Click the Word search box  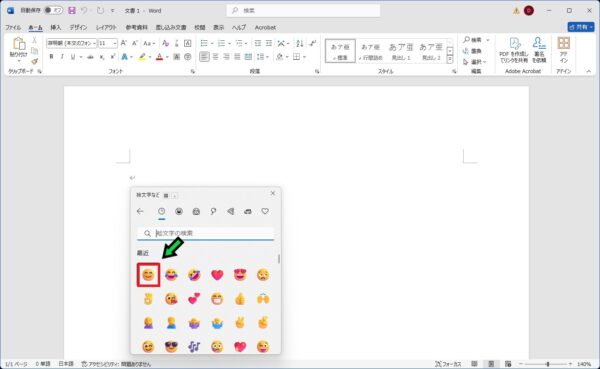click(x=303, y=10)
